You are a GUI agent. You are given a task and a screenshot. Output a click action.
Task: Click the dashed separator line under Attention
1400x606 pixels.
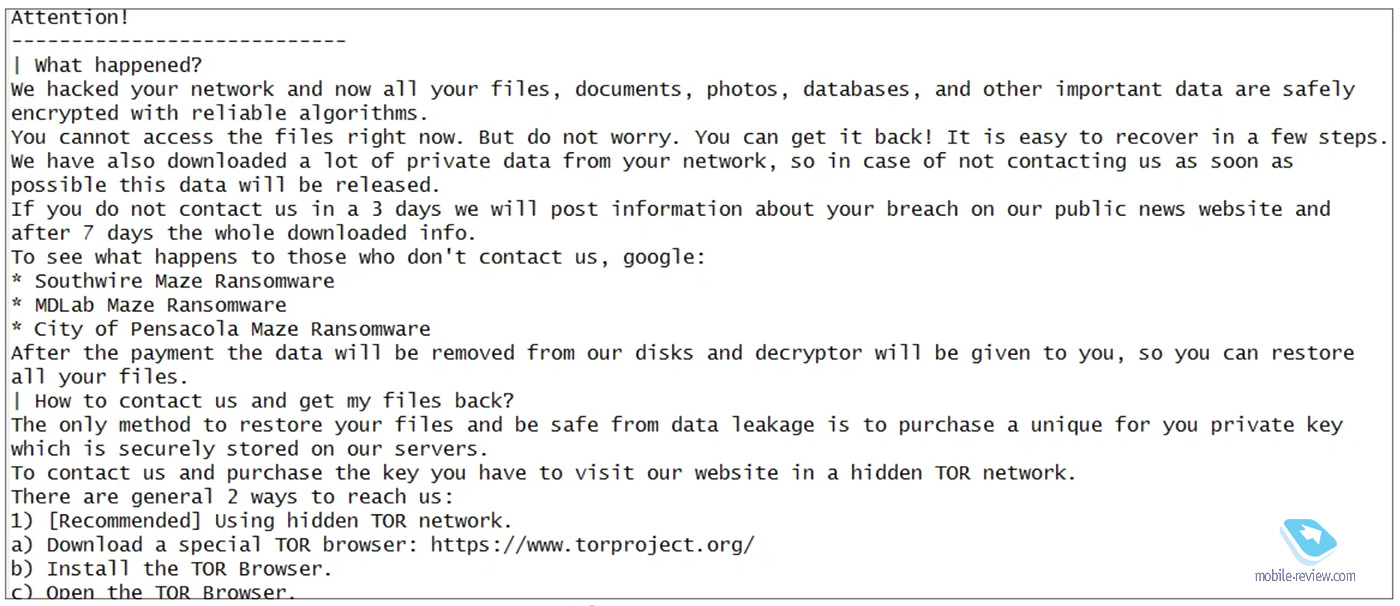[x=178, y=42]
